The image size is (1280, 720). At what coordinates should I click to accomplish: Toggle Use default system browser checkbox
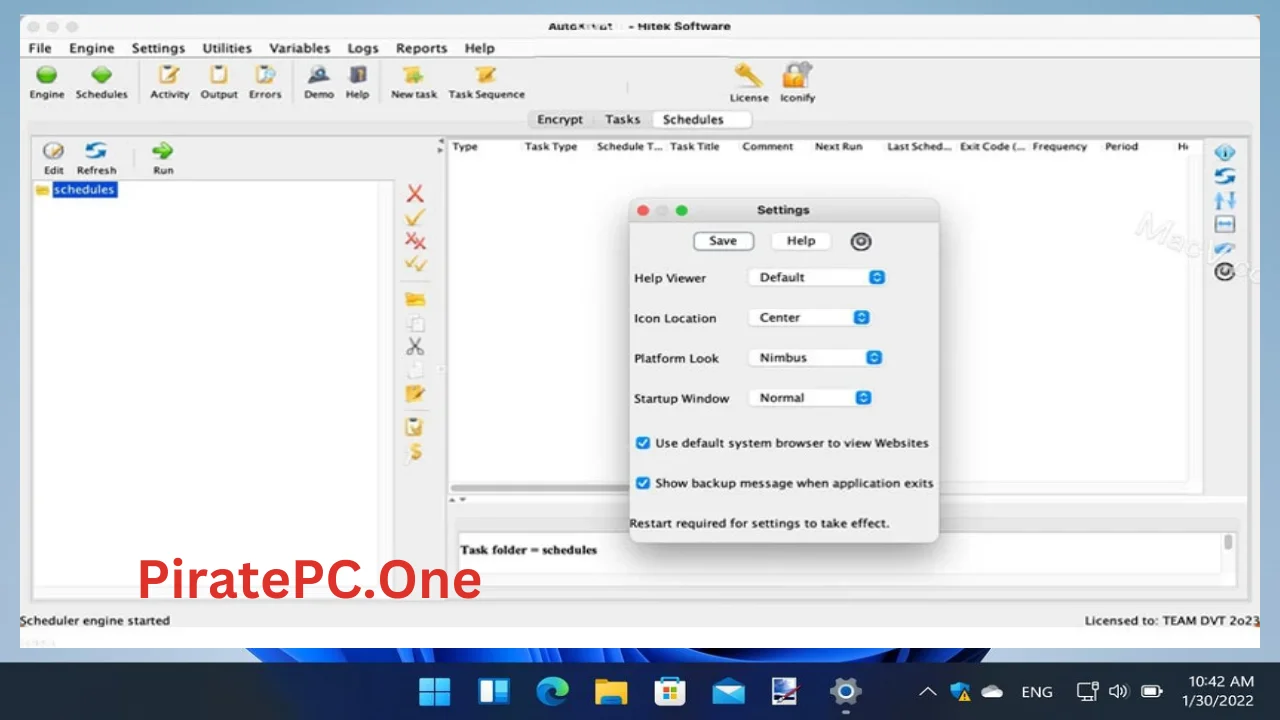tap(643, 442)
